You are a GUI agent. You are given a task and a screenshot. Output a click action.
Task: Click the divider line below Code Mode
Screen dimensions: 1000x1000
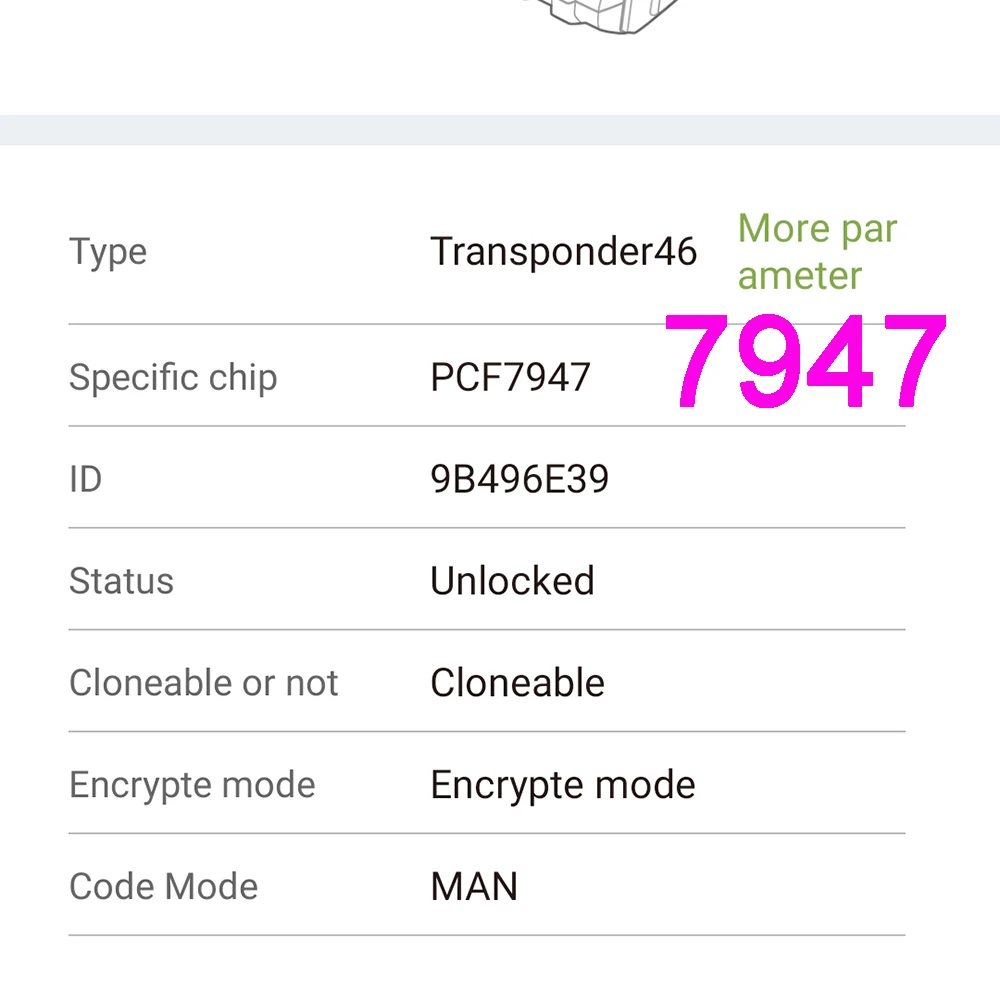(x=486, y=936)
